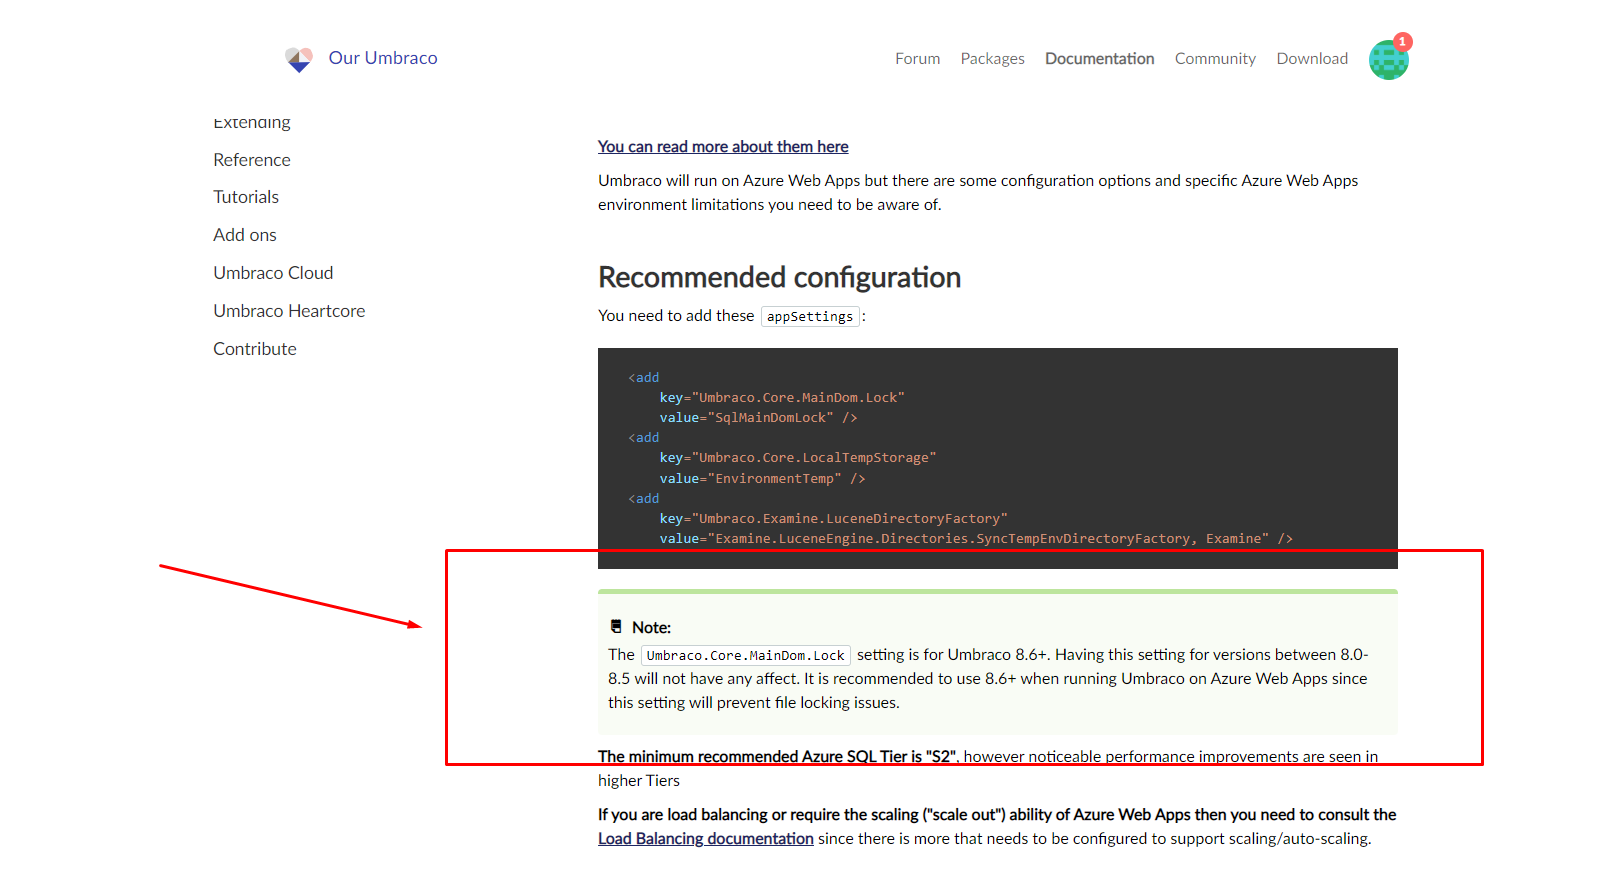Select the Documentation menu item
1597x879 pixels.
click(1099, 59)
